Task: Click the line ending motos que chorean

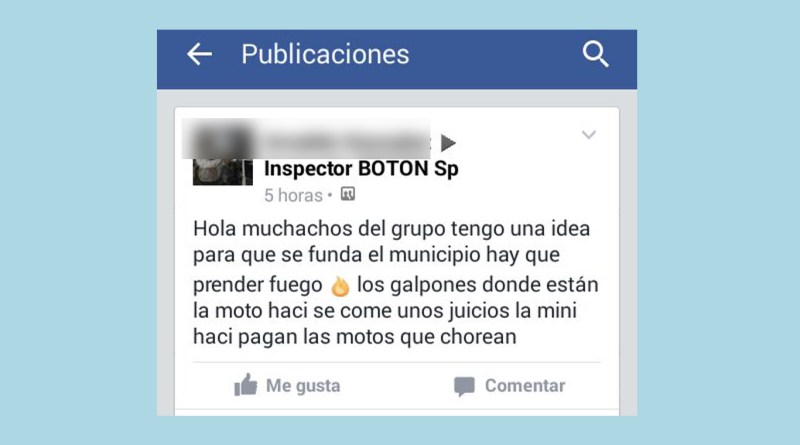Action: tap(355, 337)
